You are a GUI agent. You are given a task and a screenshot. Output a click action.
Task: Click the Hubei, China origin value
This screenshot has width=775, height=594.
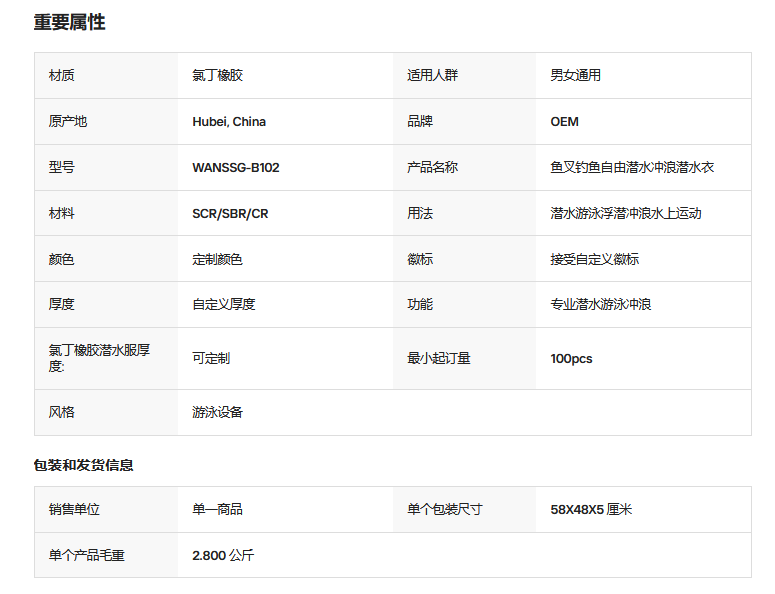pyautogui.click(x=229, y=122)
